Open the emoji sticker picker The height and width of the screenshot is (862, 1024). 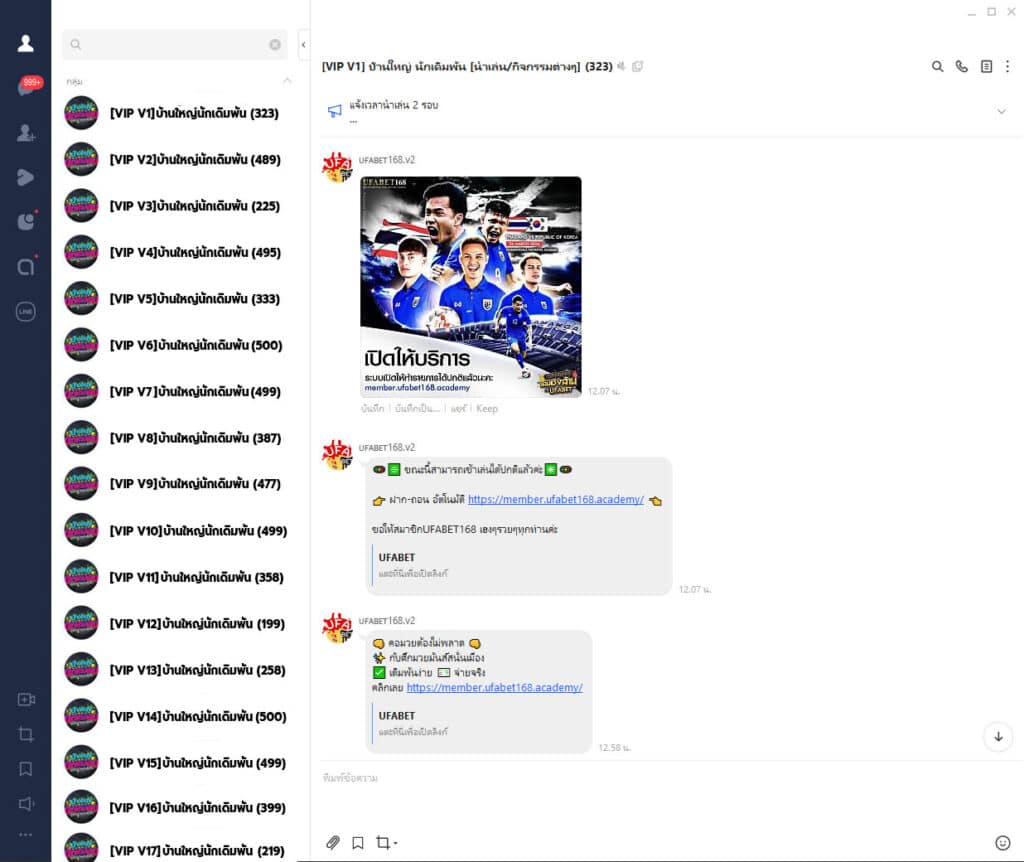pyautogui.click(x=1002, y=842)
